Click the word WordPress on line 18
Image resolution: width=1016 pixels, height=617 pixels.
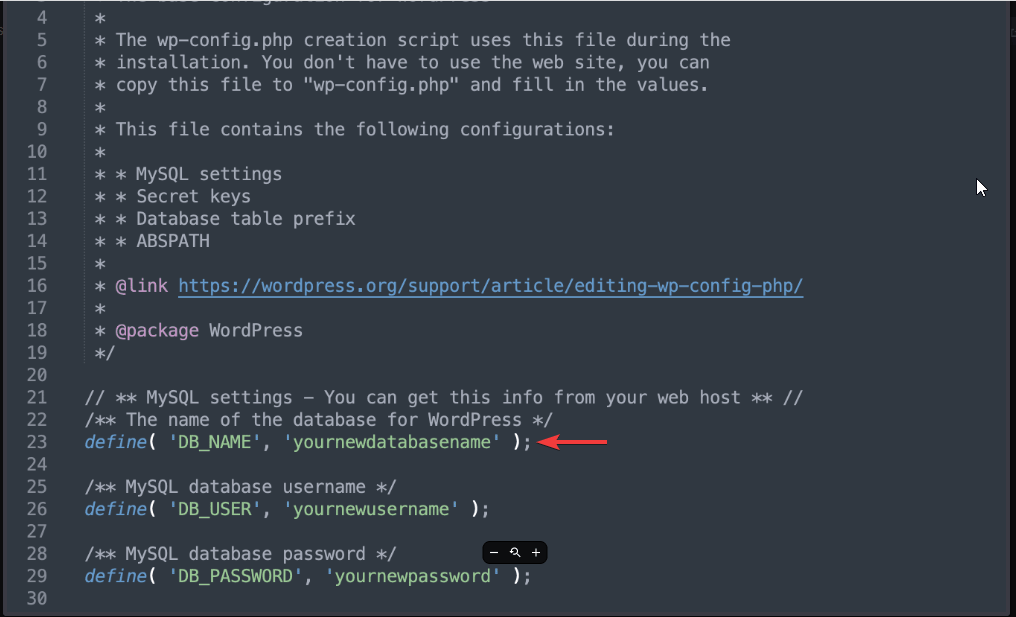click(256, 331)
